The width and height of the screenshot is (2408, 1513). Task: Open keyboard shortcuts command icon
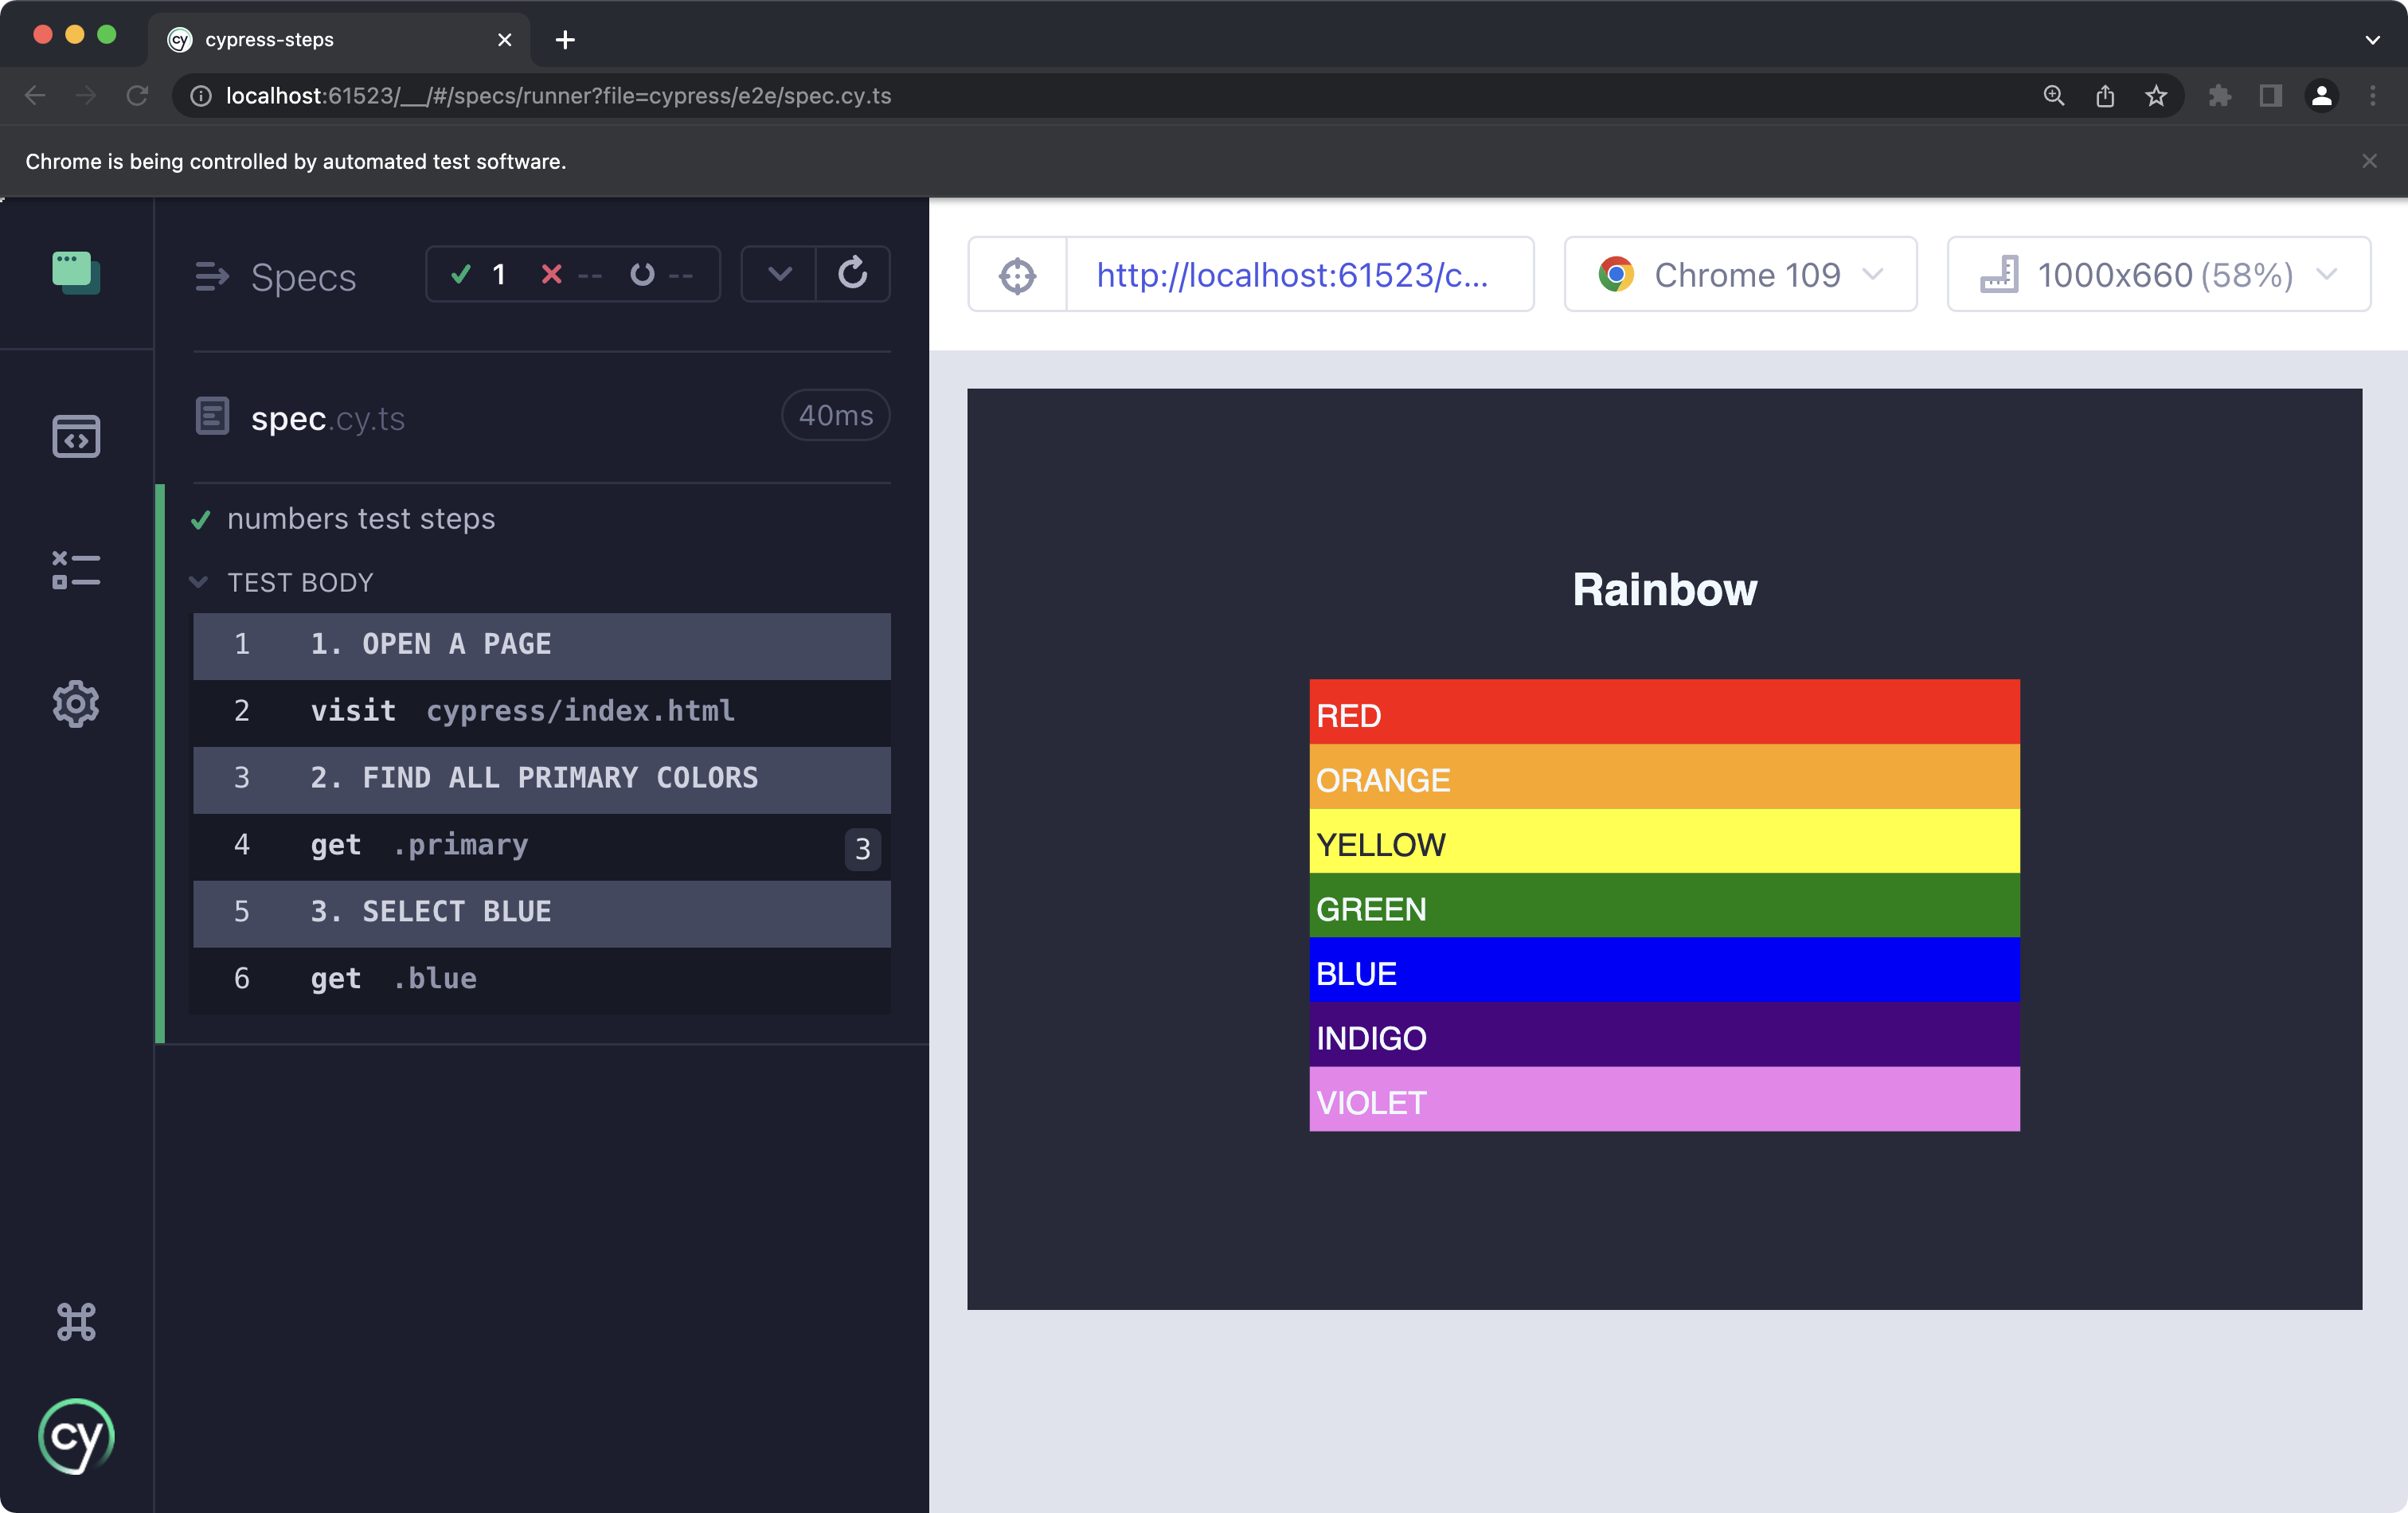pos(76,1321)
